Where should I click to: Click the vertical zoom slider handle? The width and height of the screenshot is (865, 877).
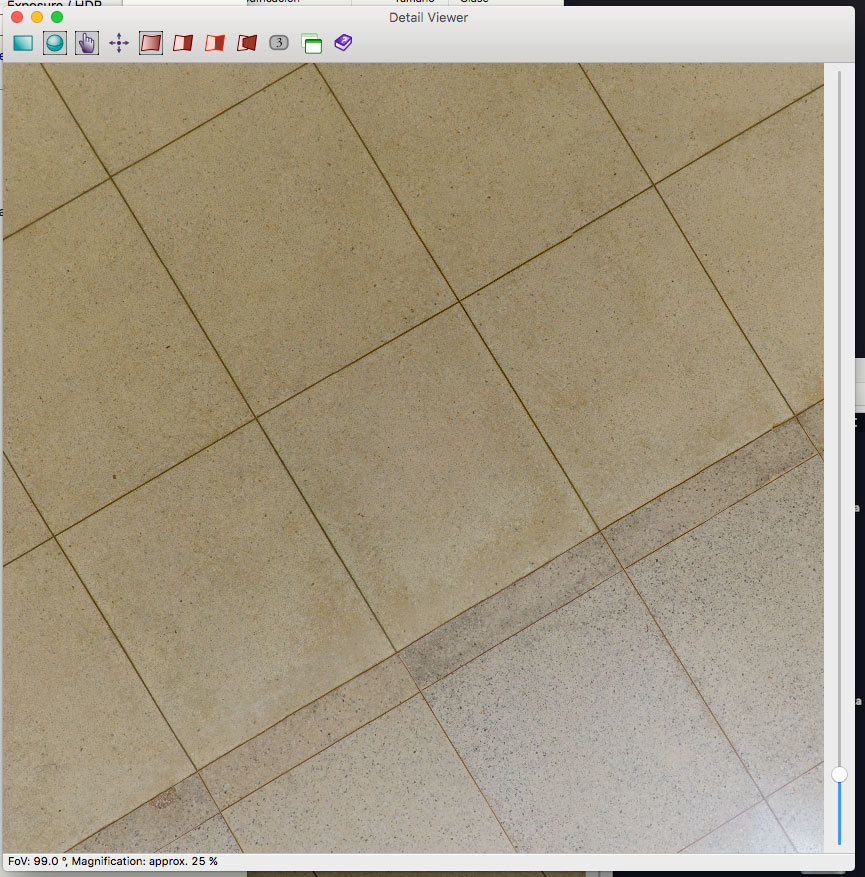click(x=839, y=774)
